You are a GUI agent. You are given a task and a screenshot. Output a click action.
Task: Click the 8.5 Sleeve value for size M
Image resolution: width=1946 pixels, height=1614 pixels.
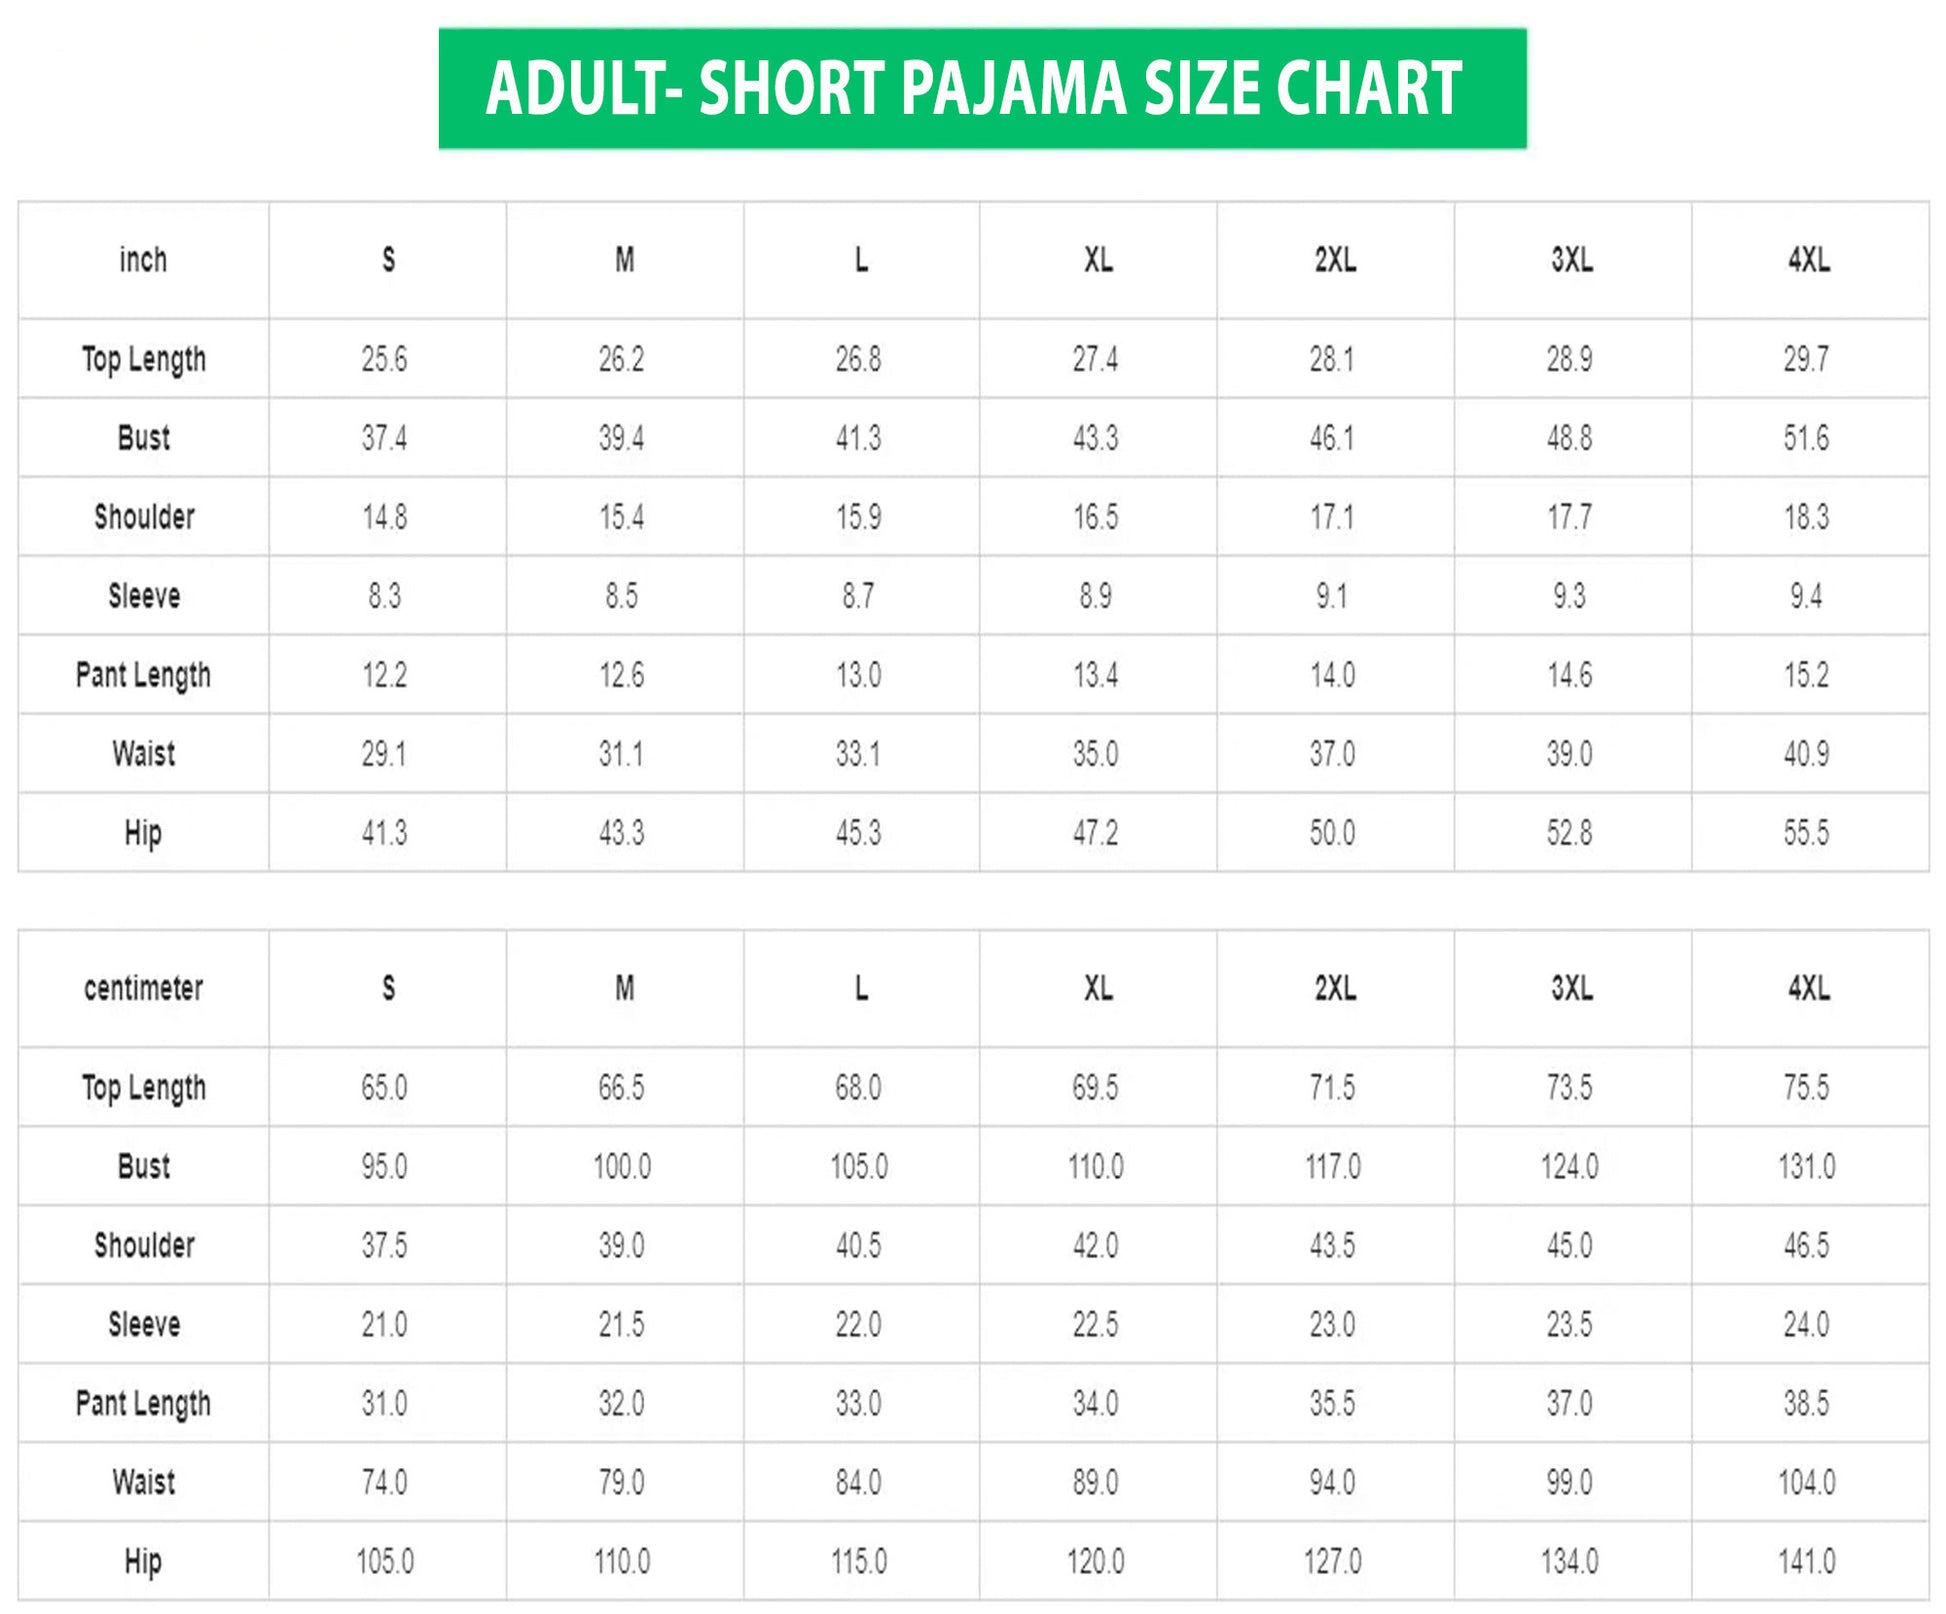point(621,596)
